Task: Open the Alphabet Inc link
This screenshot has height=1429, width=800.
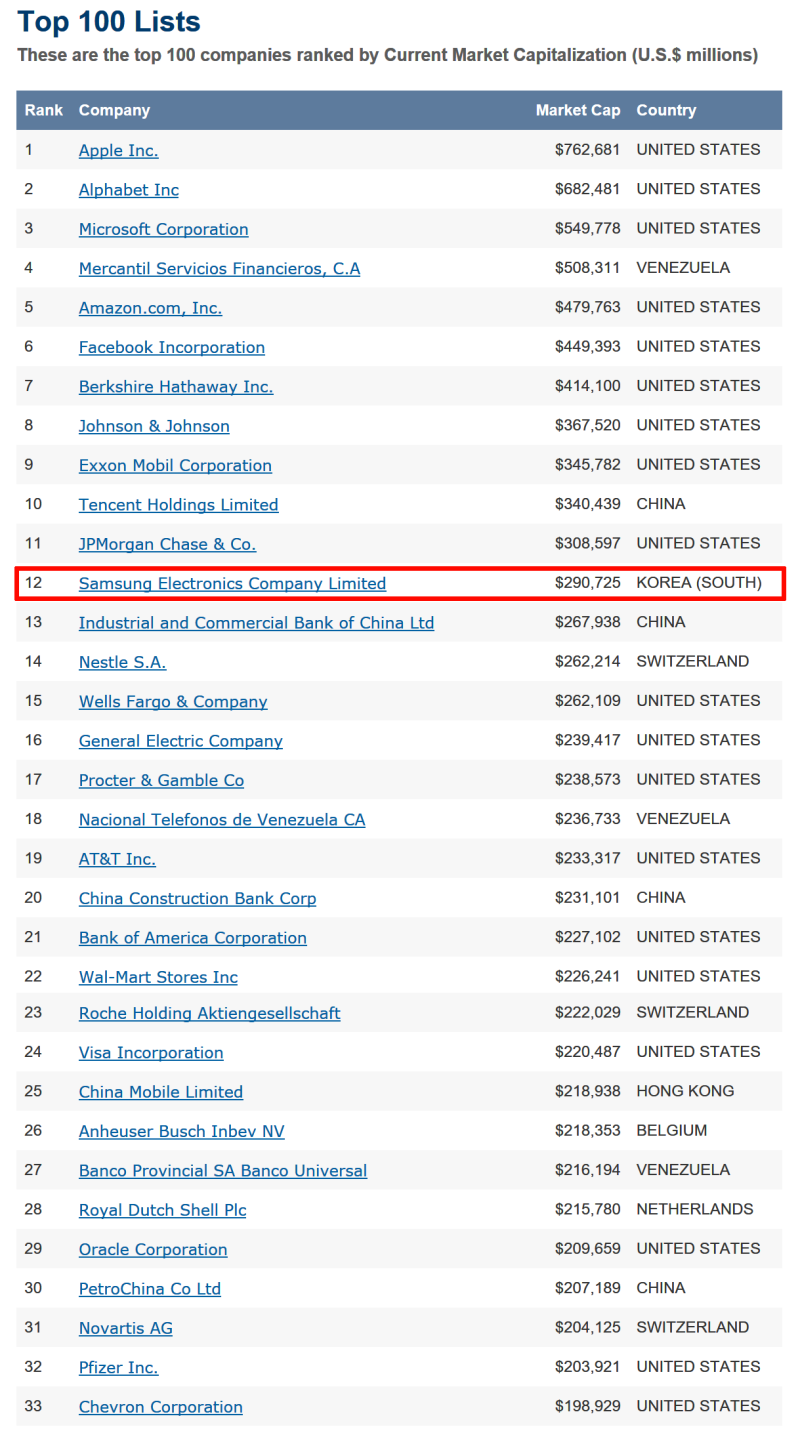Action: coord(129,190)
